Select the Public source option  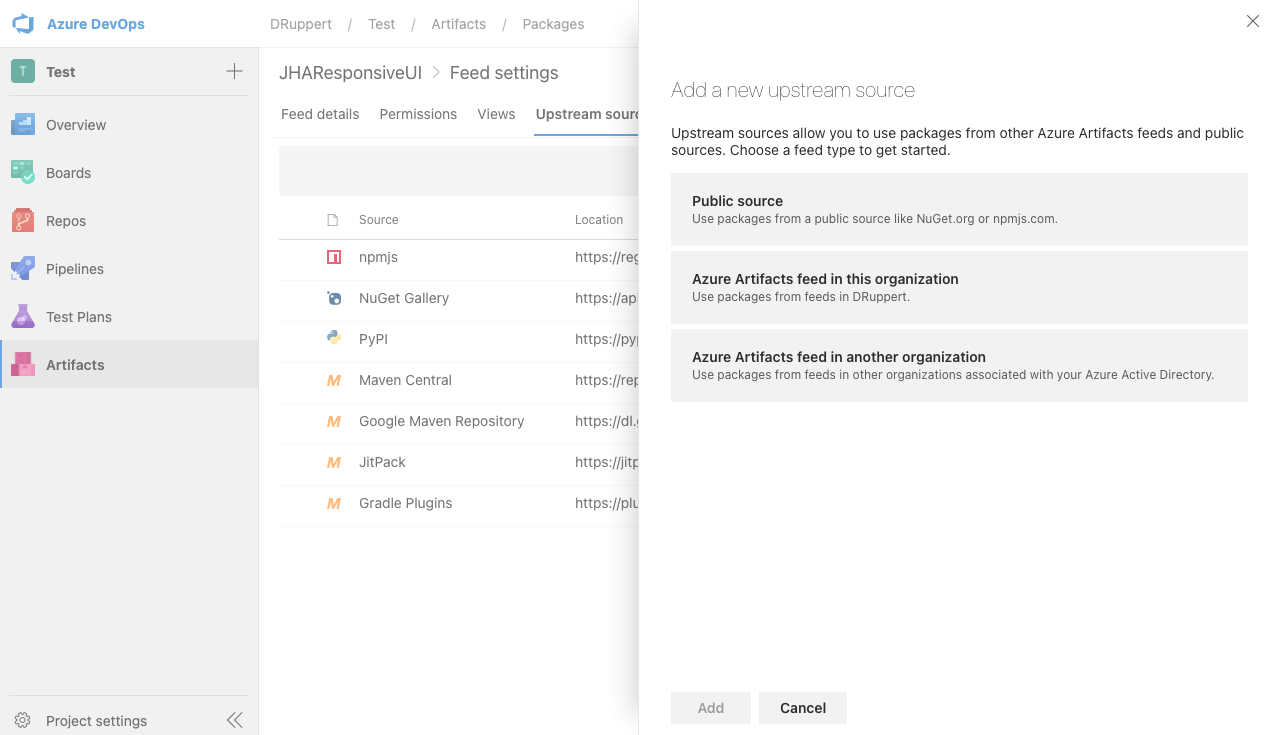958,209
